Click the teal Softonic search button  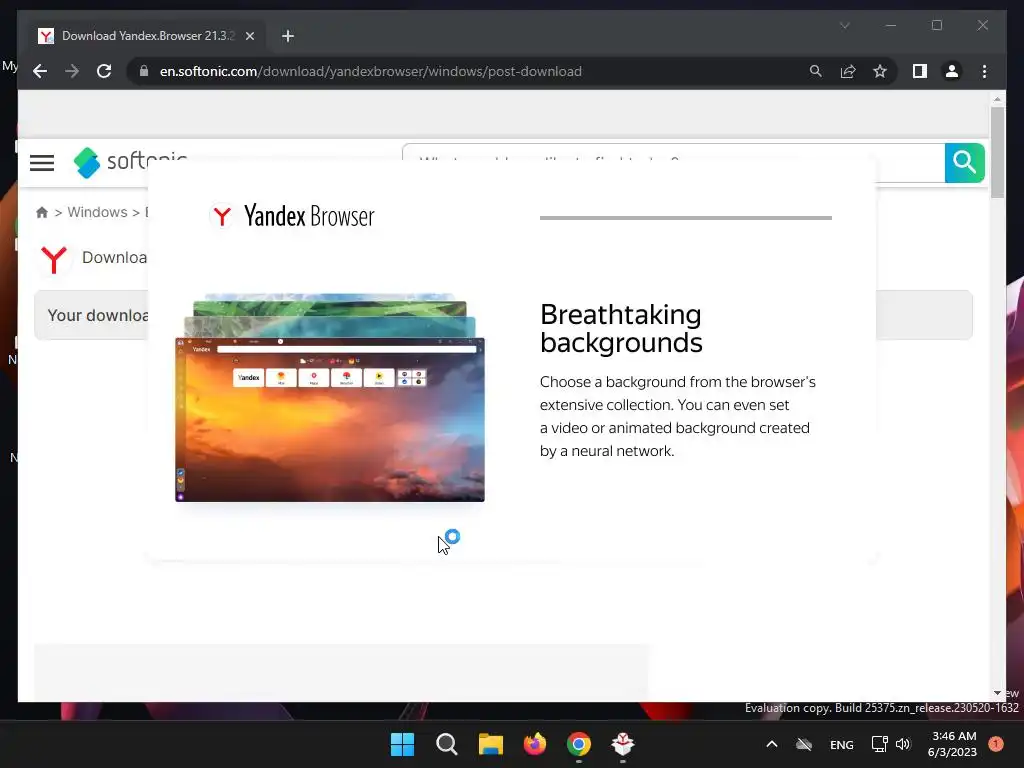pyautogui.click(x=965, y=163)
